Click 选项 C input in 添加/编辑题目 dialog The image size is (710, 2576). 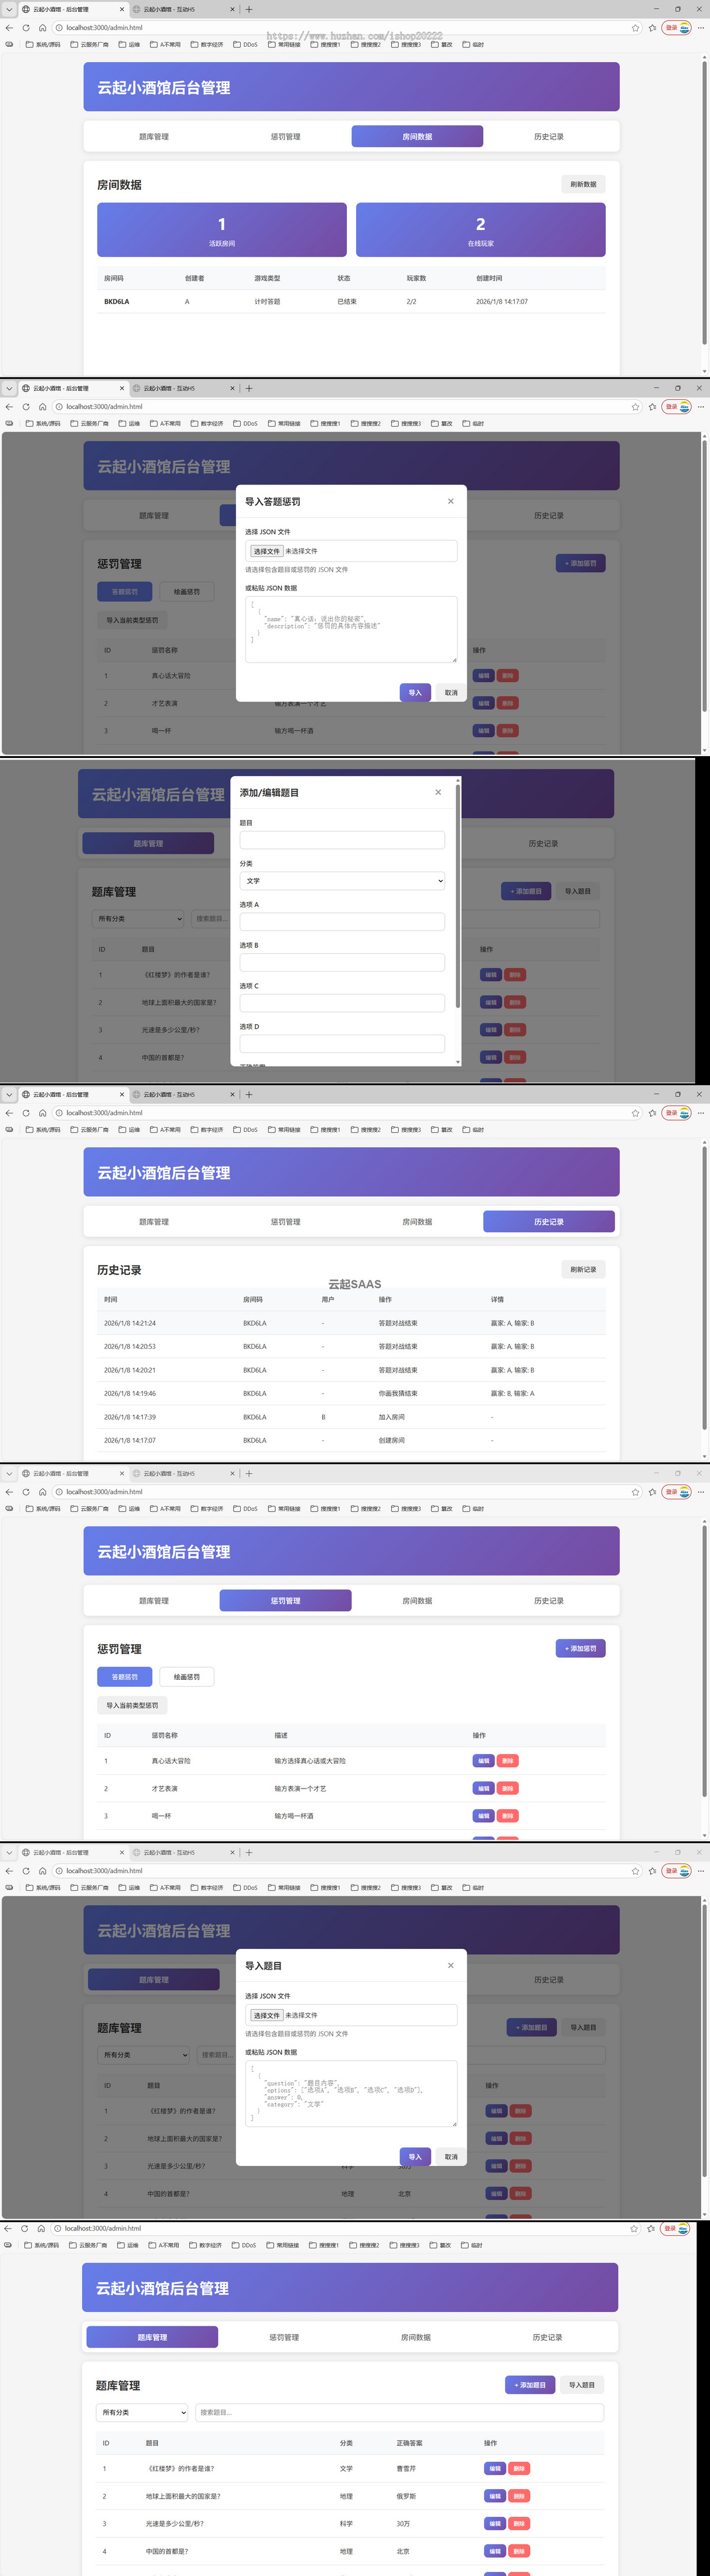click(342, 1003)
